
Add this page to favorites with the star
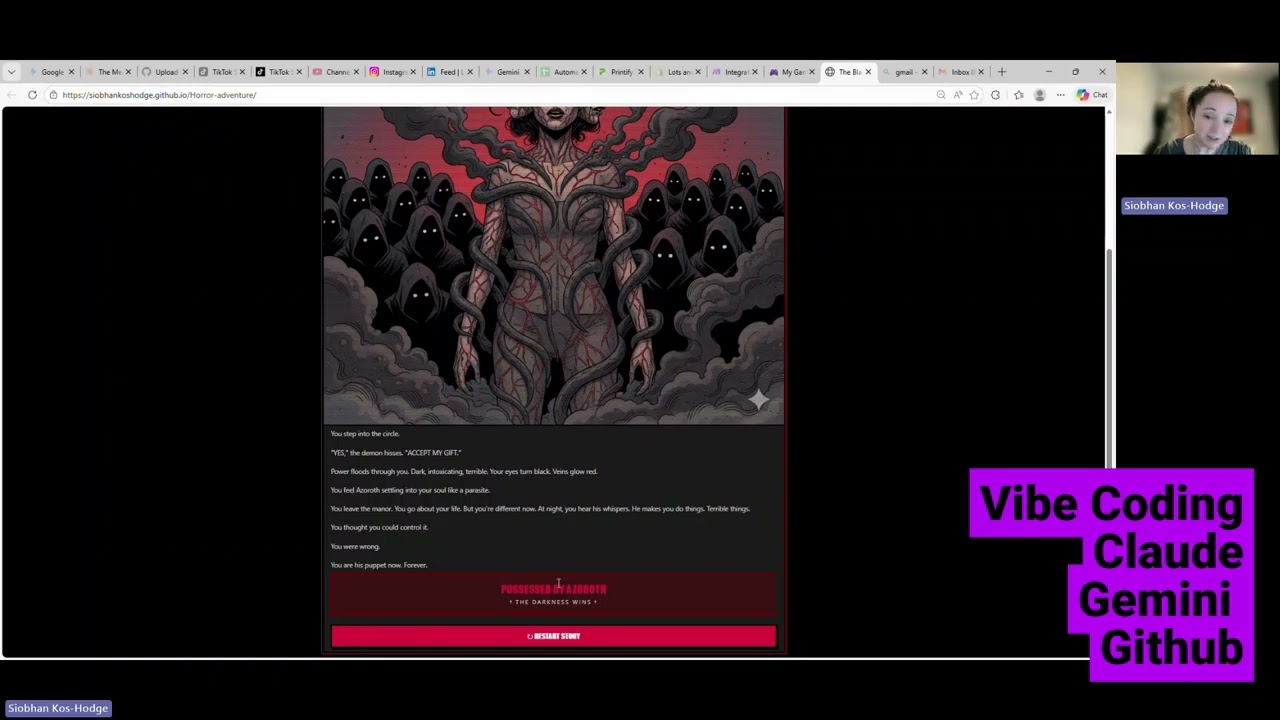[974, 95]
